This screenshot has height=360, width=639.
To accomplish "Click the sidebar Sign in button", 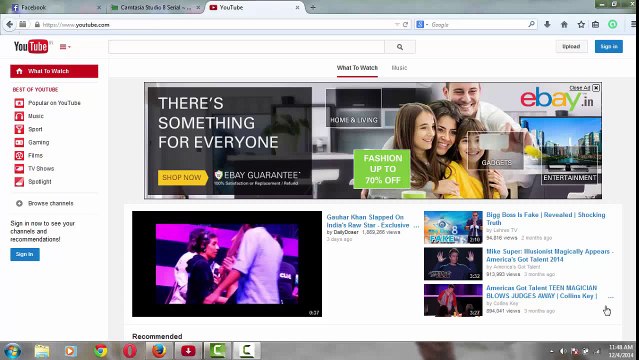I will (x=25, y=254).
